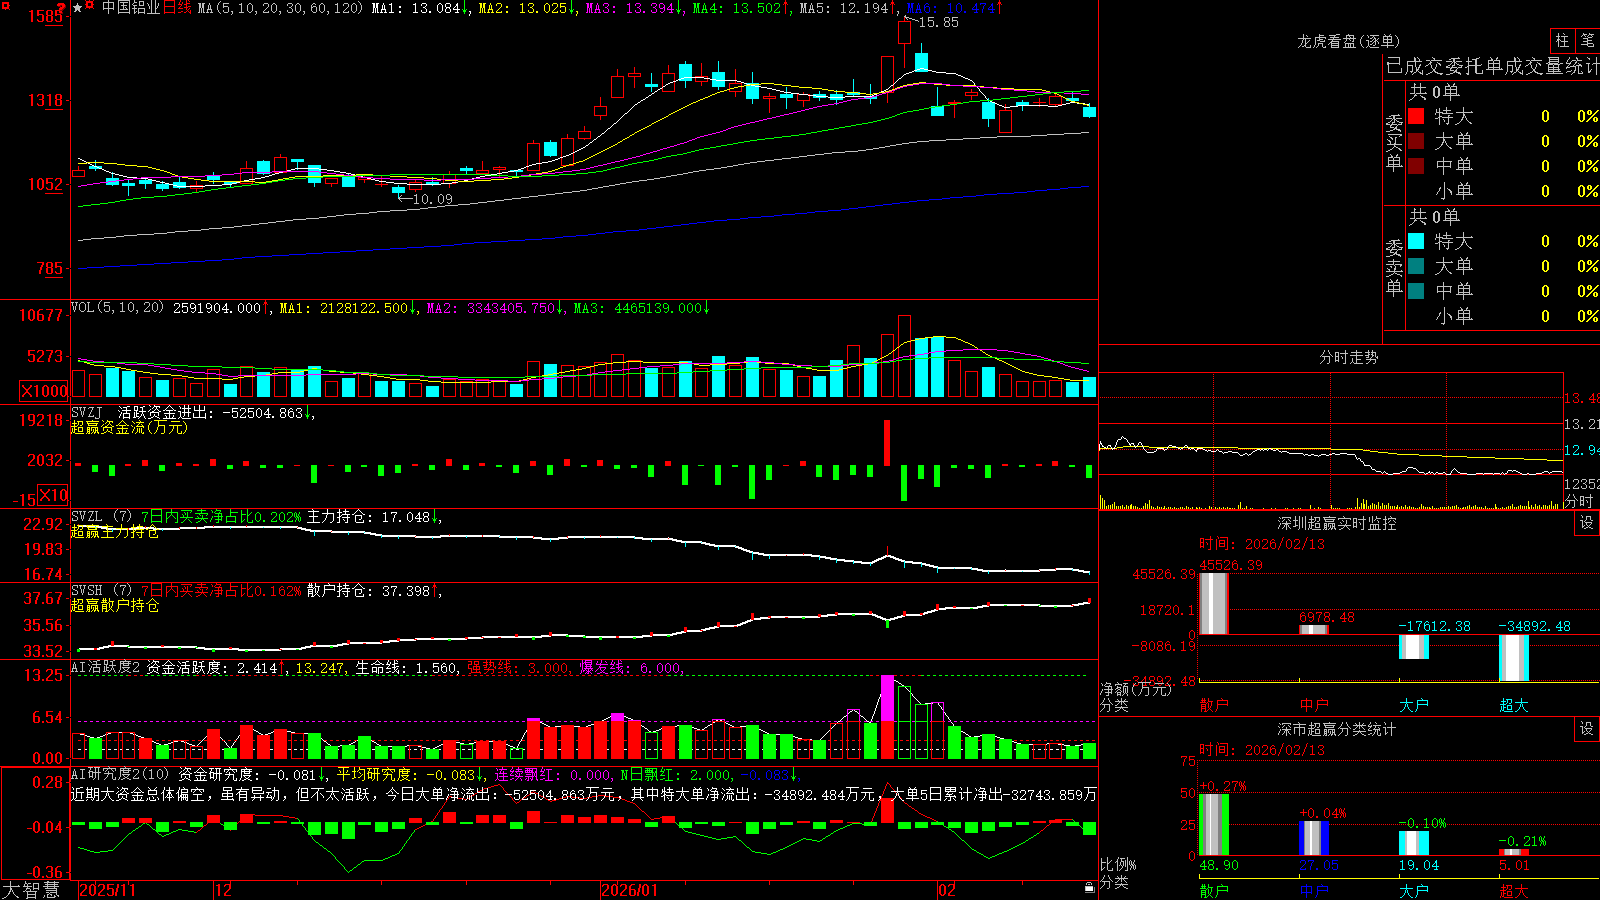Click the intraday 分时走势 mini chart
This screenshot has height=900, width=1600.
coord(1331,441)
